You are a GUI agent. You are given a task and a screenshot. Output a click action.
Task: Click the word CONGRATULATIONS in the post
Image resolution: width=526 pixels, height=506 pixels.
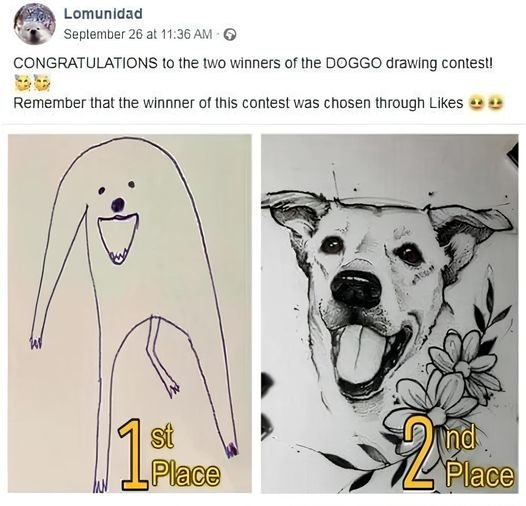click(85, 63)
